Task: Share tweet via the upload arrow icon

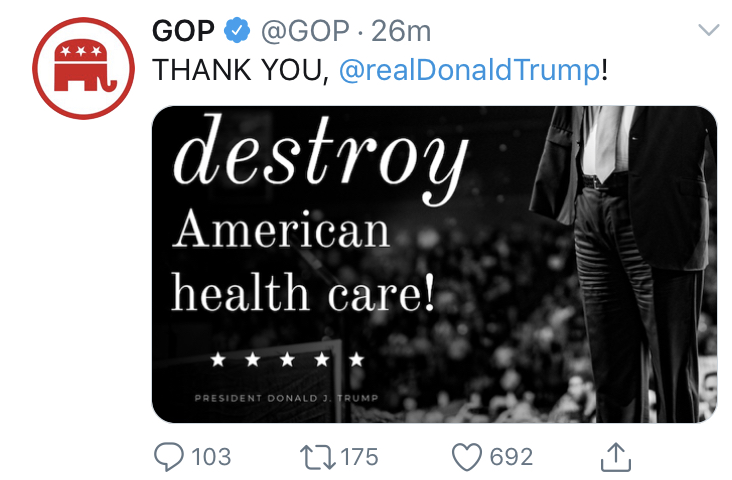Action: [616, 457]
